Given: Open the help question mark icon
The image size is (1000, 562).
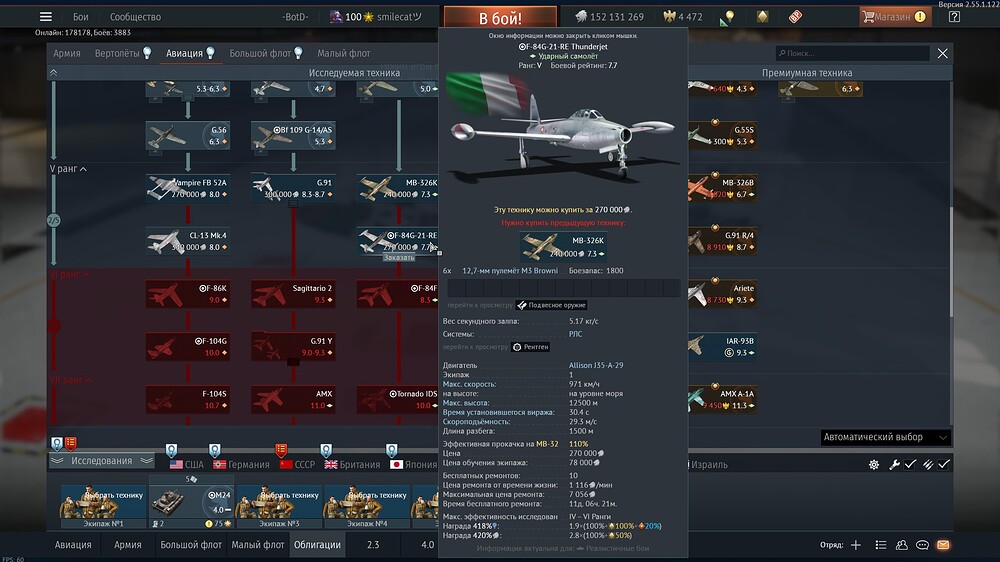Looking at the screenshot, I should click(954, 17).
